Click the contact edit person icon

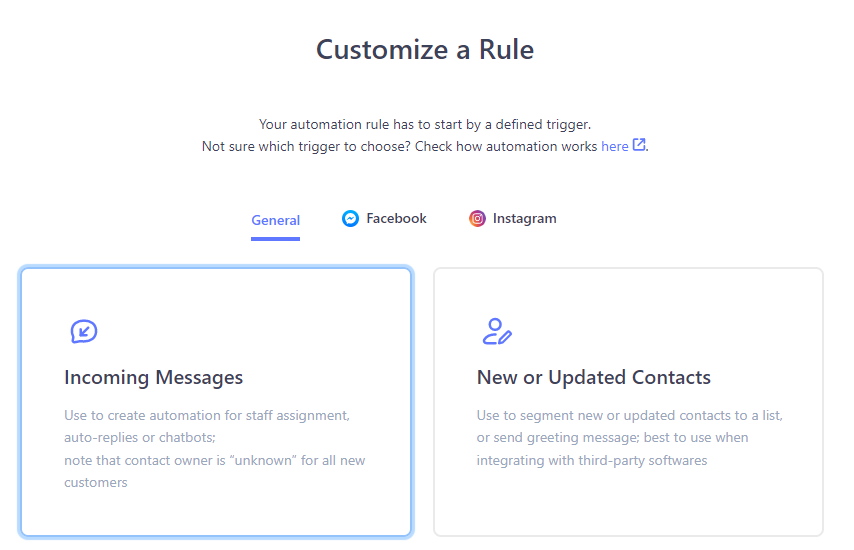coord(497,332)
